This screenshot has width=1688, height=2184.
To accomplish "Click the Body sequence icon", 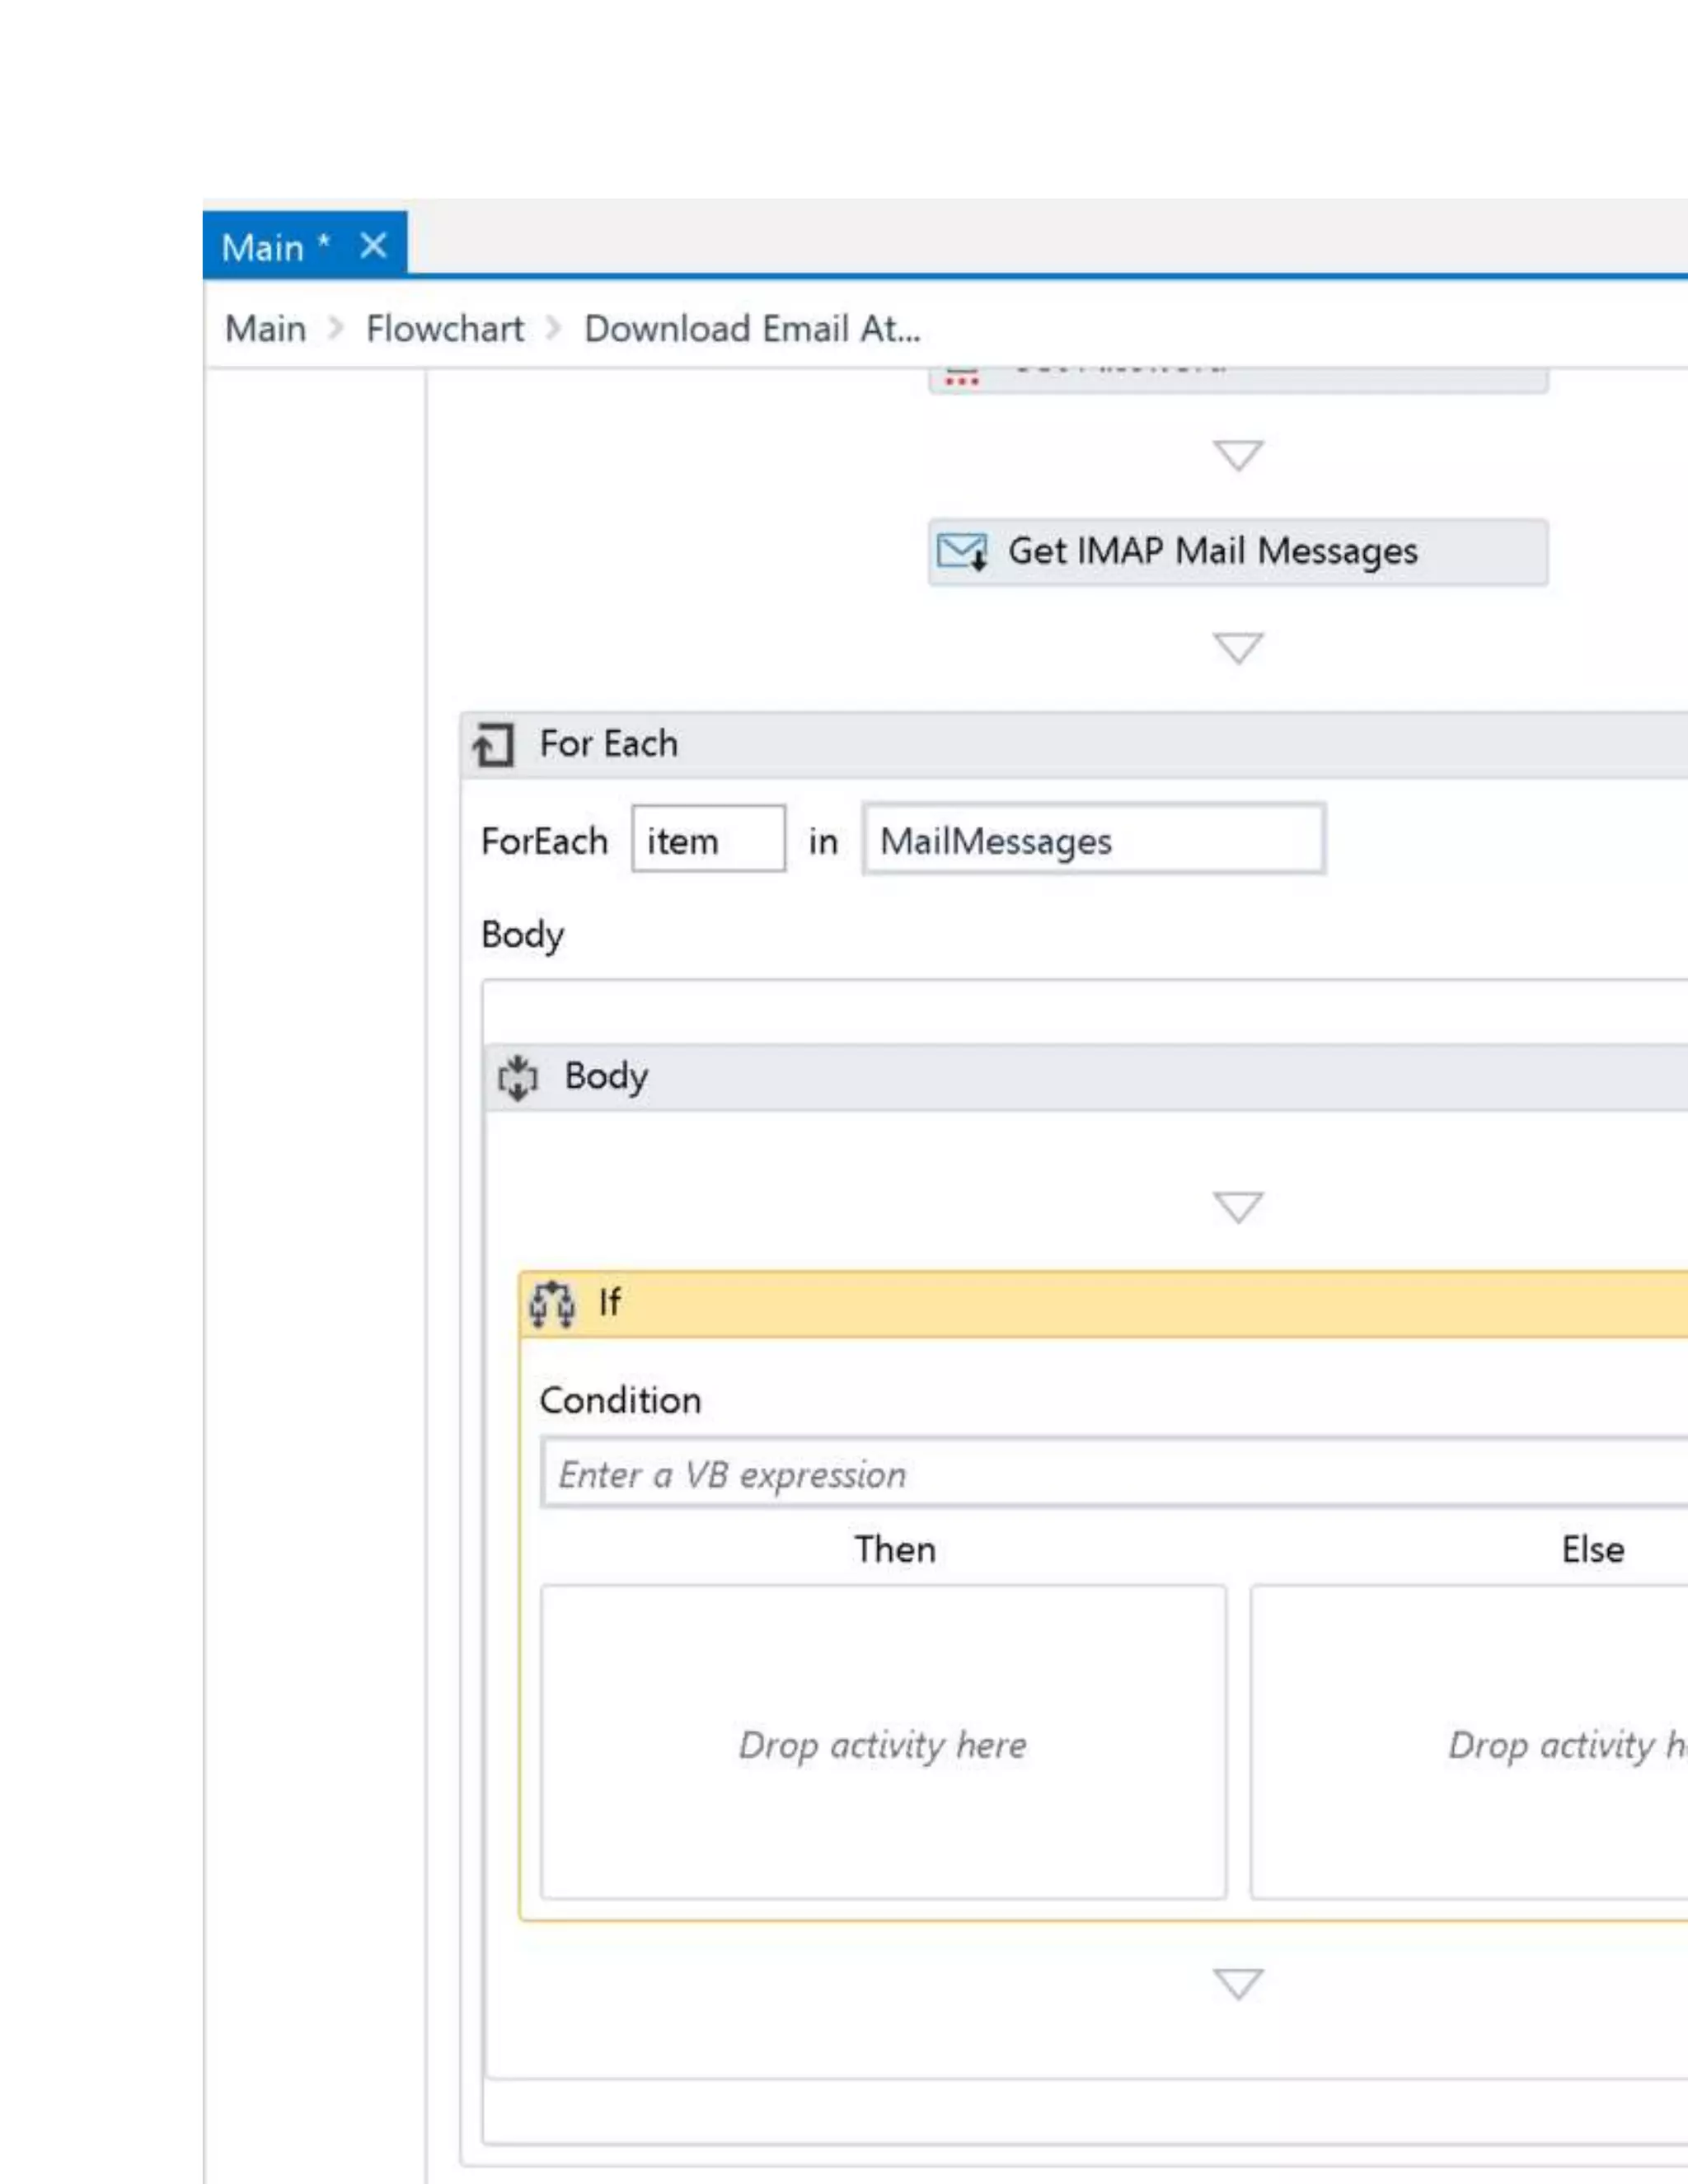I will coord(518,1078).
